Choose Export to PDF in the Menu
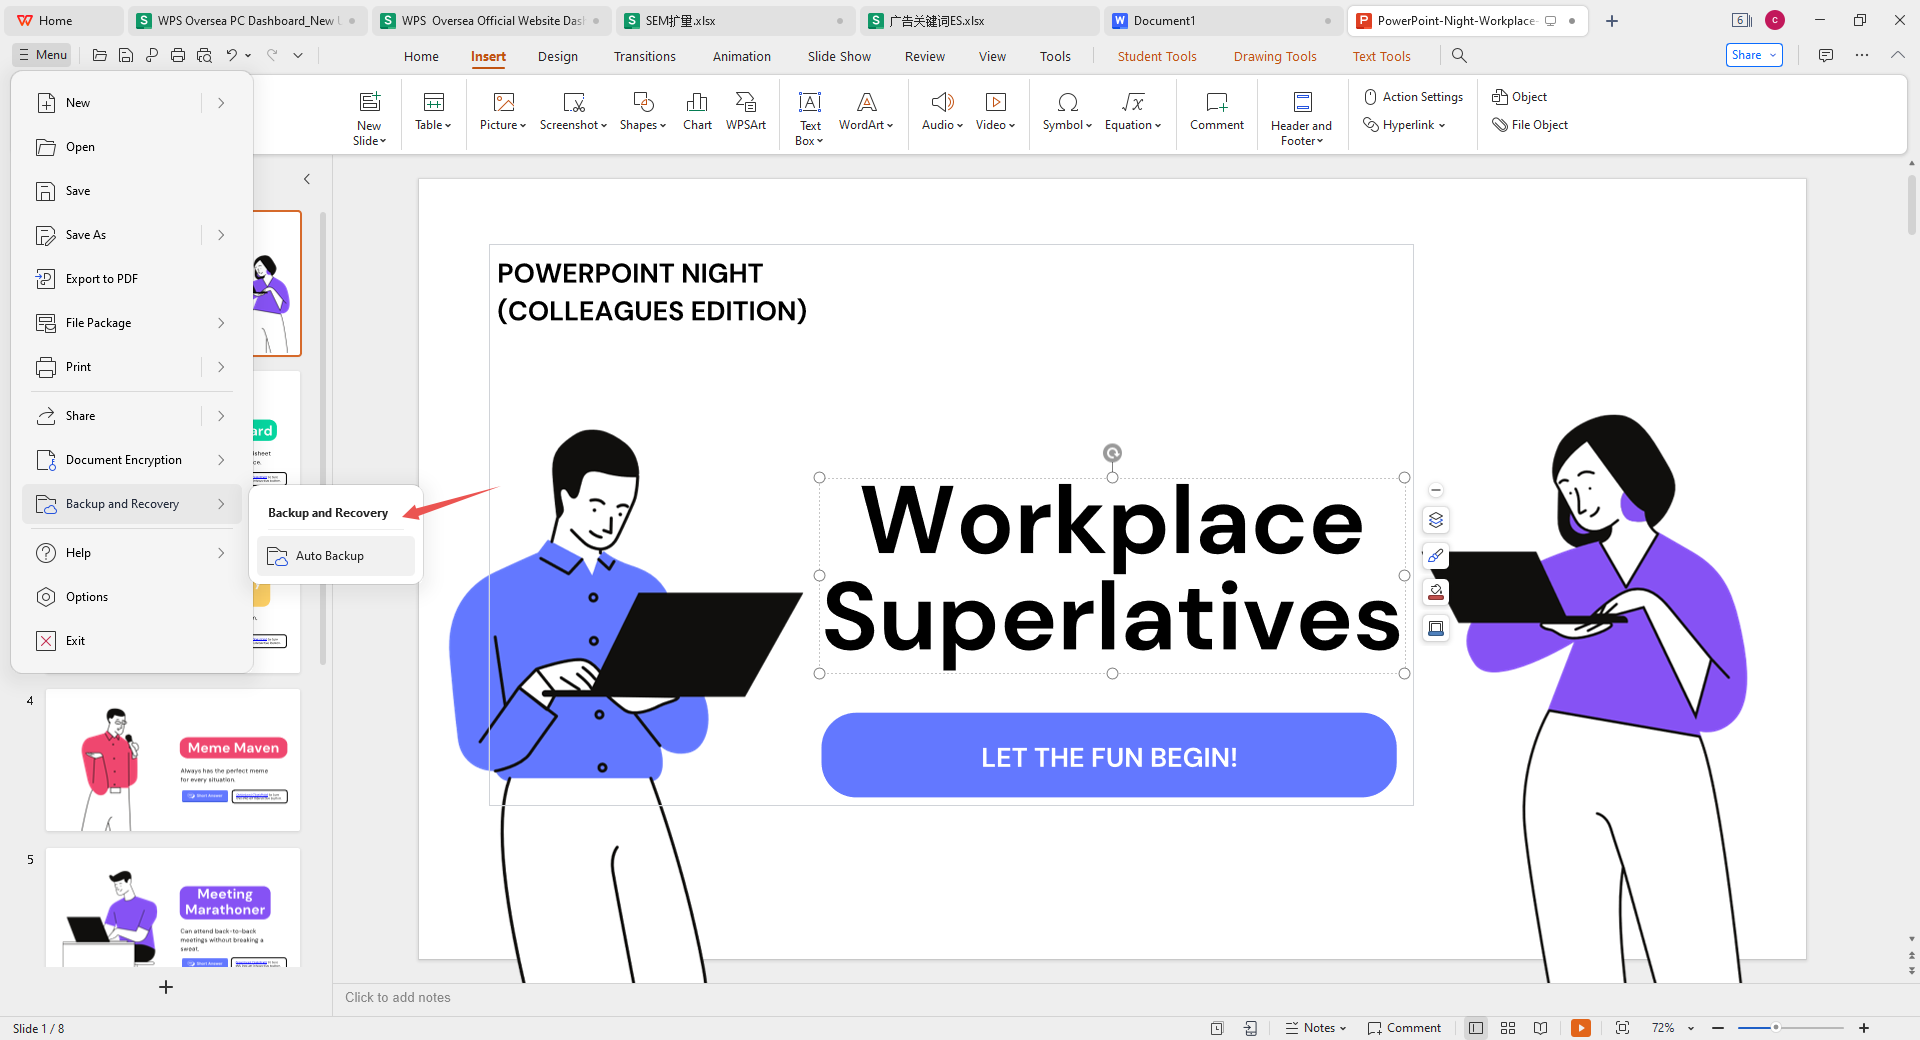 coord(101,279)
